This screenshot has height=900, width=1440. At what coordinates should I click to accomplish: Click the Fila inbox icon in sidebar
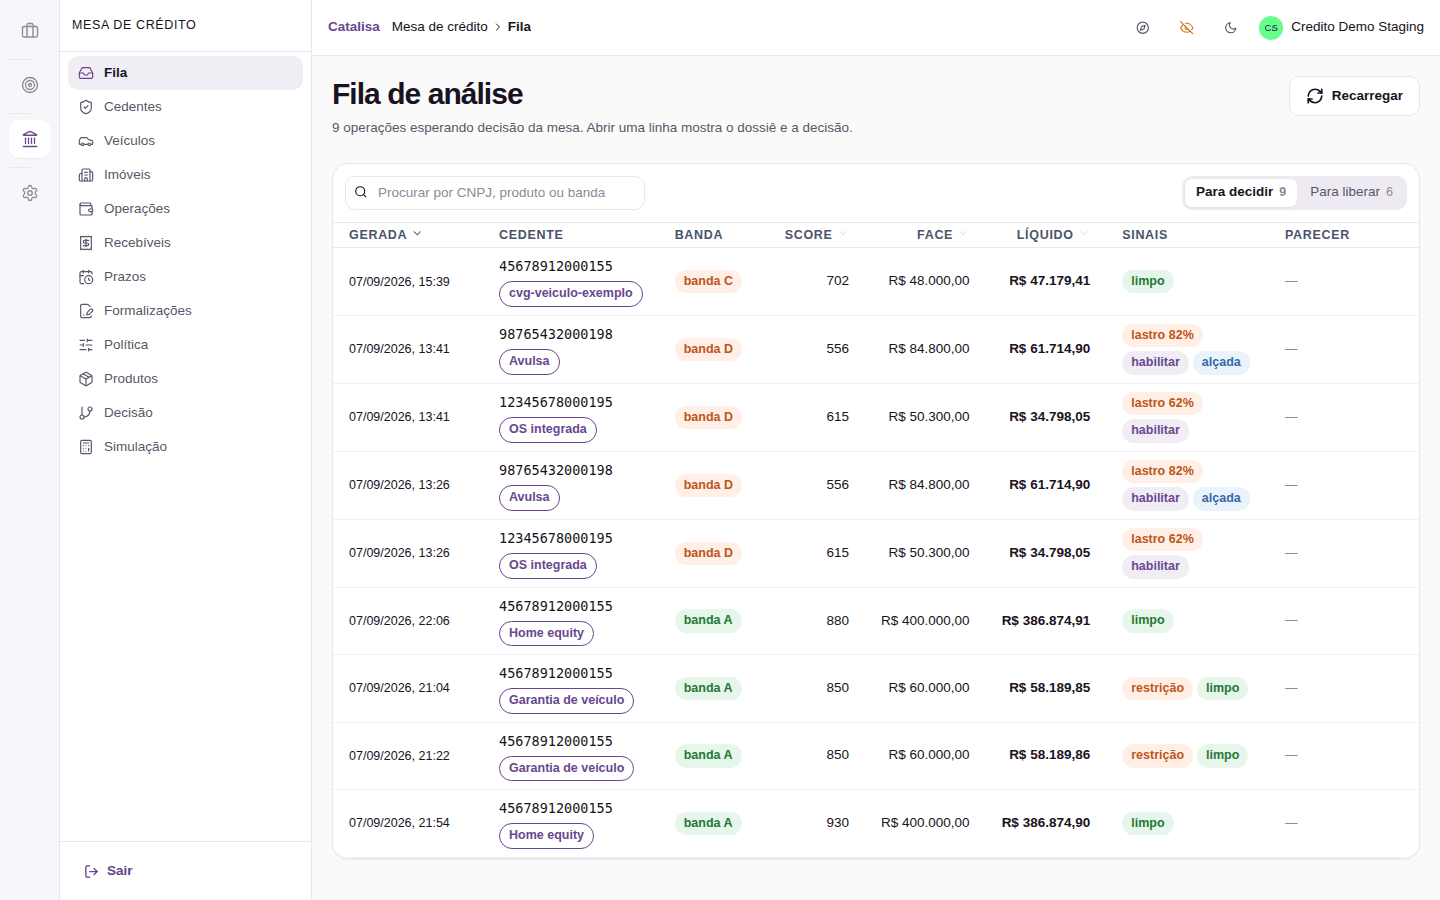point(86,73)
